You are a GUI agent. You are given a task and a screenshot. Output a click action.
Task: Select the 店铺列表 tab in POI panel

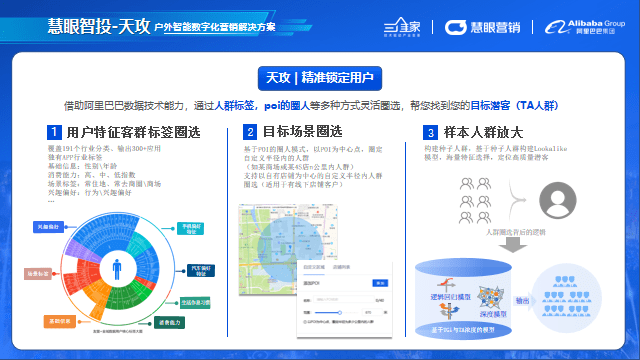pyautogui.click(x=341, y=267)
